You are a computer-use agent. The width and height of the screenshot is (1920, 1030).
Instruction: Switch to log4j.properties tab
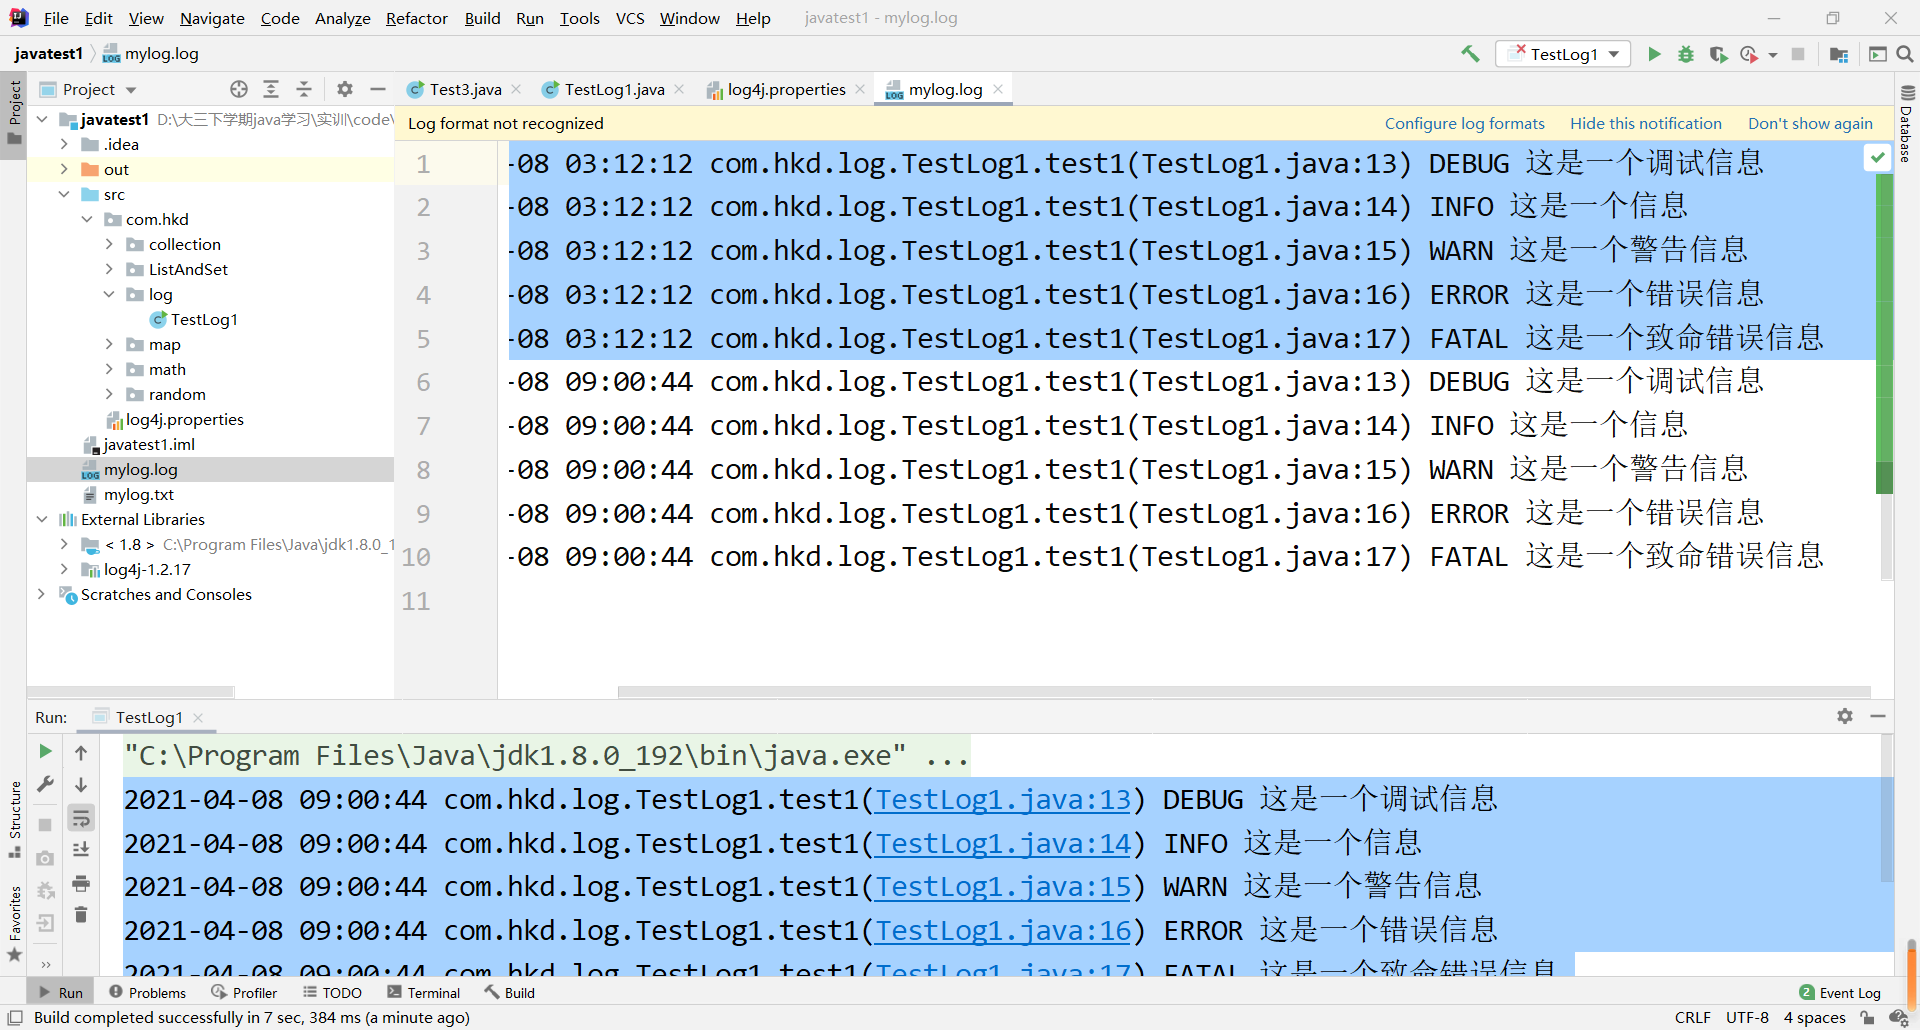(785, 89)
